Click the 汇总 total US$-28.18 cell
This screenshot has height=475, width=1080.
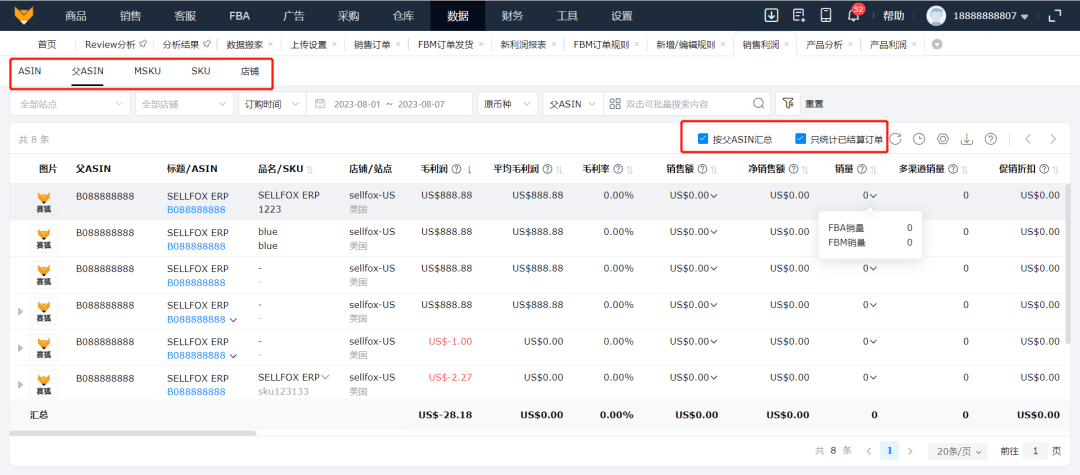445,415
